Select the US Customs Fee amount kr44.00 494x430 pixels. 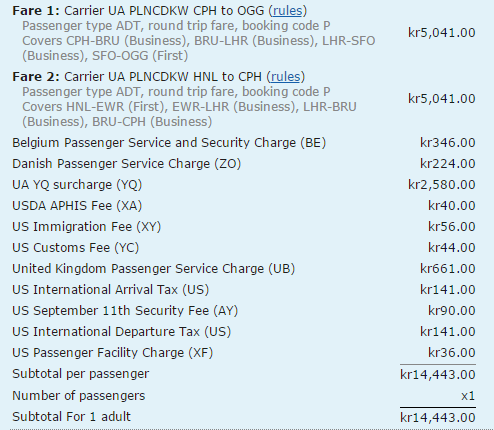tap(452, 248)
